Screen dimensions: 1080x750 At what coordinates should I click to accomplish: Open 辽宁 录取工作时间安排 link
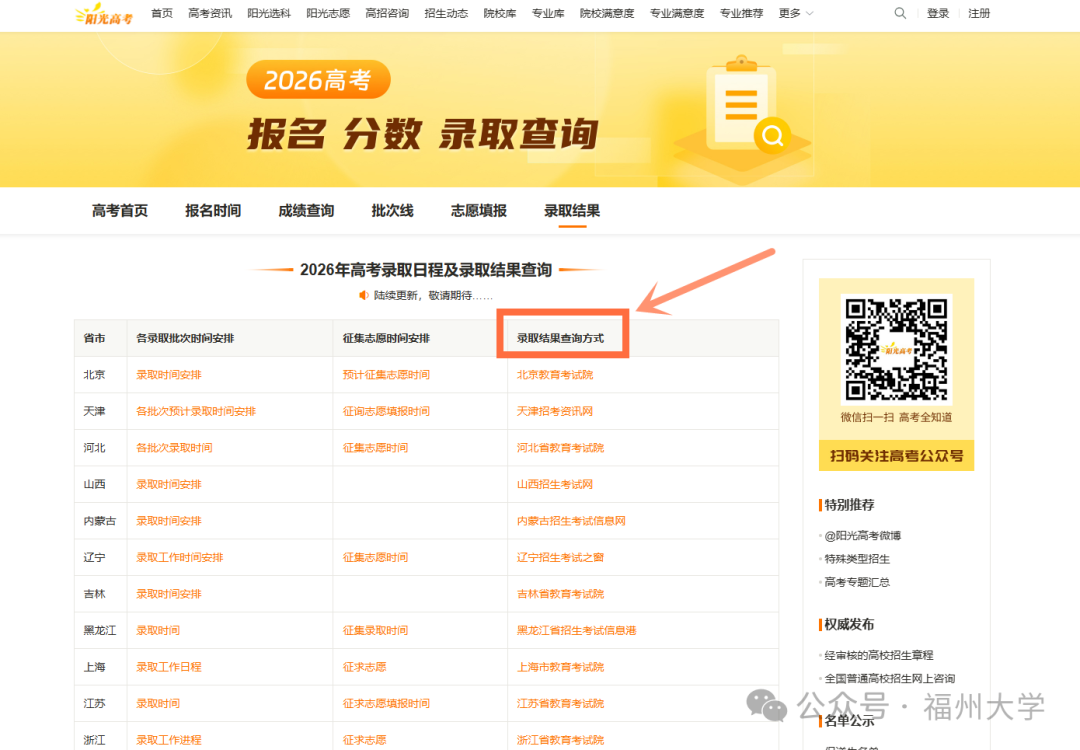(x=180, y=557)
